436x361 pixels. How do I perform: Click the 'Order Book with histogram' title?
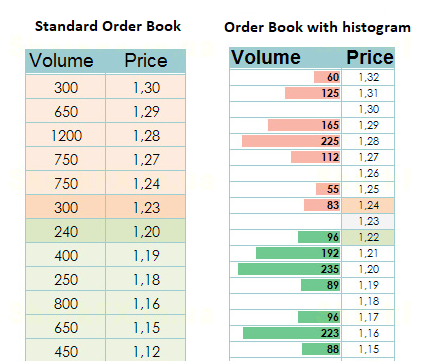click(x=317, y=28)
